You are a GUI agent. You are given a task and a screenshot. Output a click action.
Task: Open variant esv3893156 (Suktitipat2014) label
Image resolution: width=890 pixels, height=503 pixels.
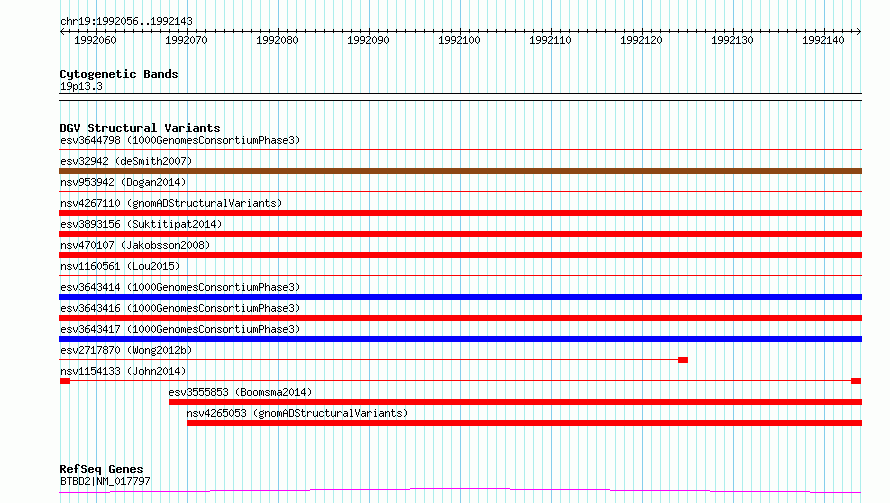(141, 224)
